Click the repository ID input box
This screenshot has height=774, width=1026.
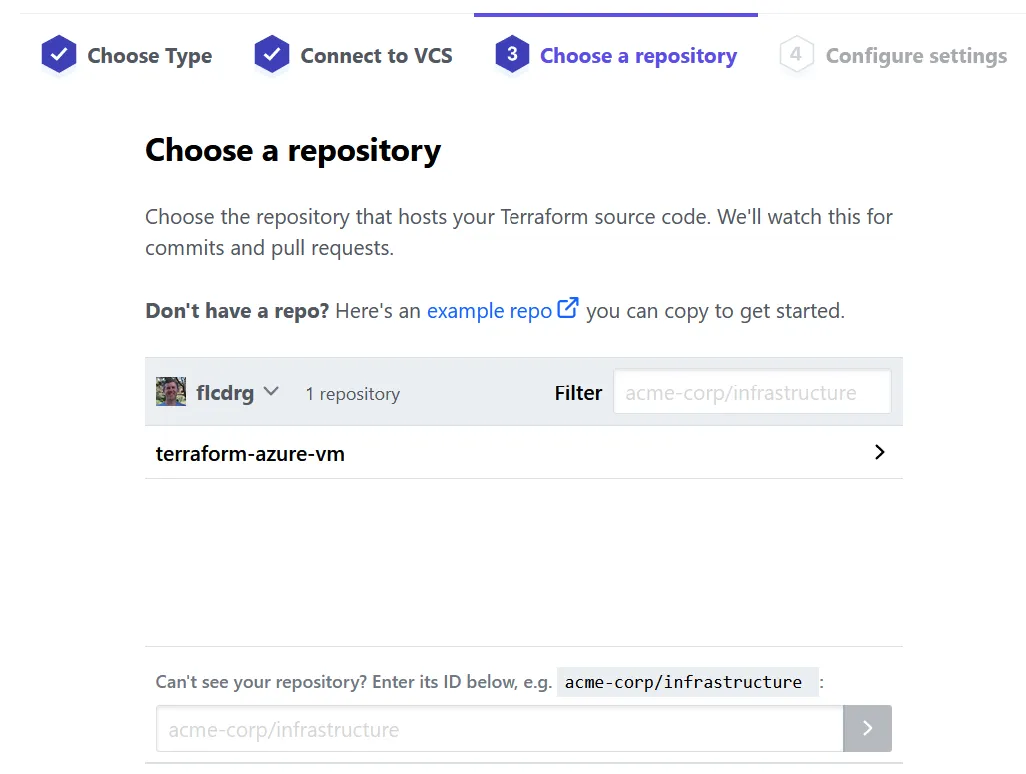tap(499, 729)
